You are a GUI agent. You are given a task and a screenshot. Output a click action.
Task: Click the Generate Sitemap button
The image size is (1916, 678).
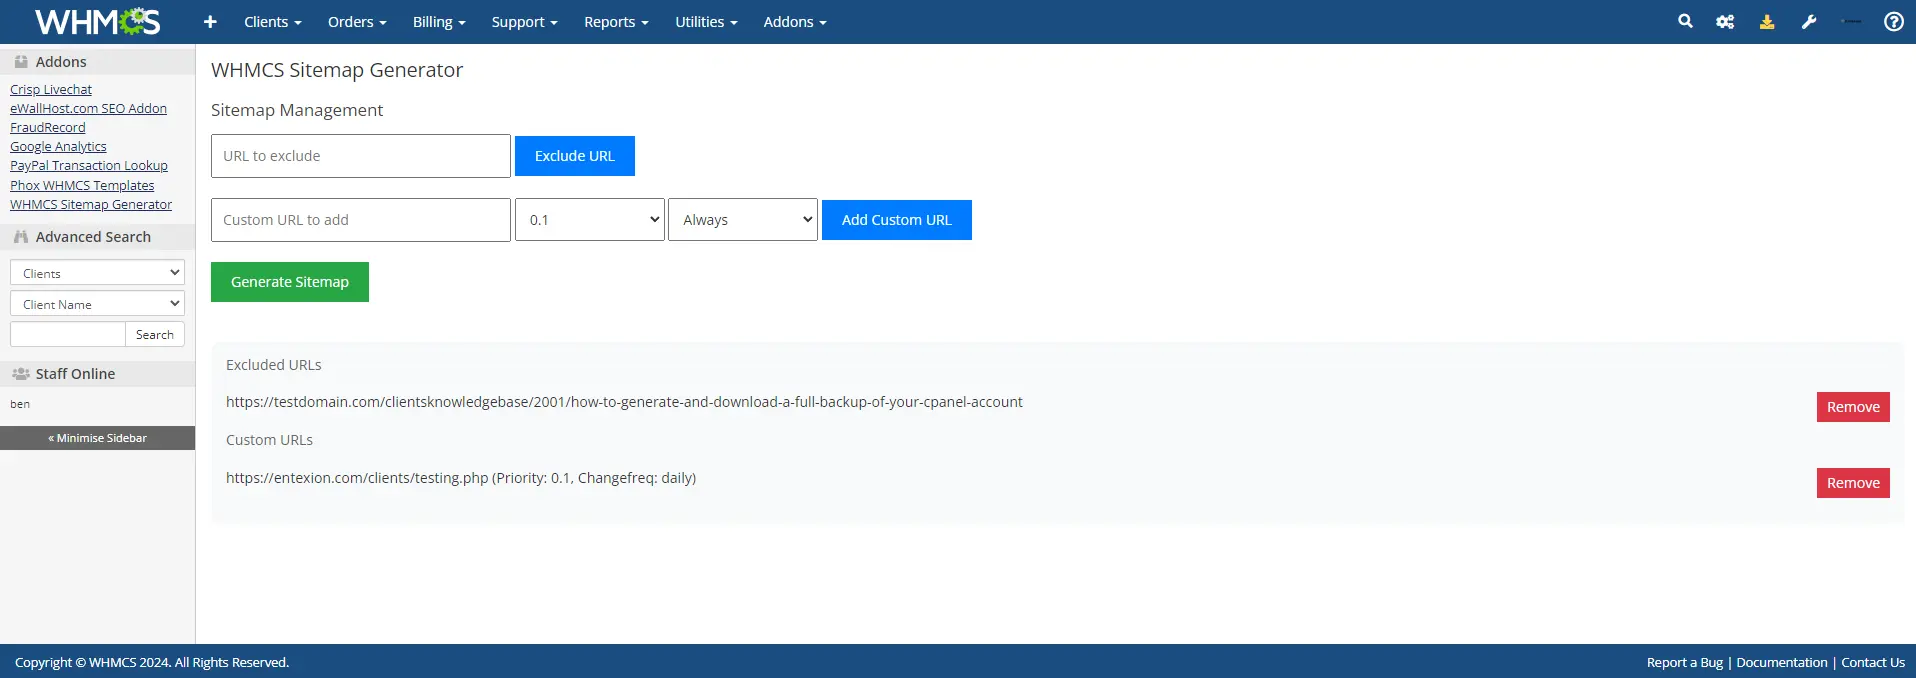pyautogui.click(x=290, y=282)
